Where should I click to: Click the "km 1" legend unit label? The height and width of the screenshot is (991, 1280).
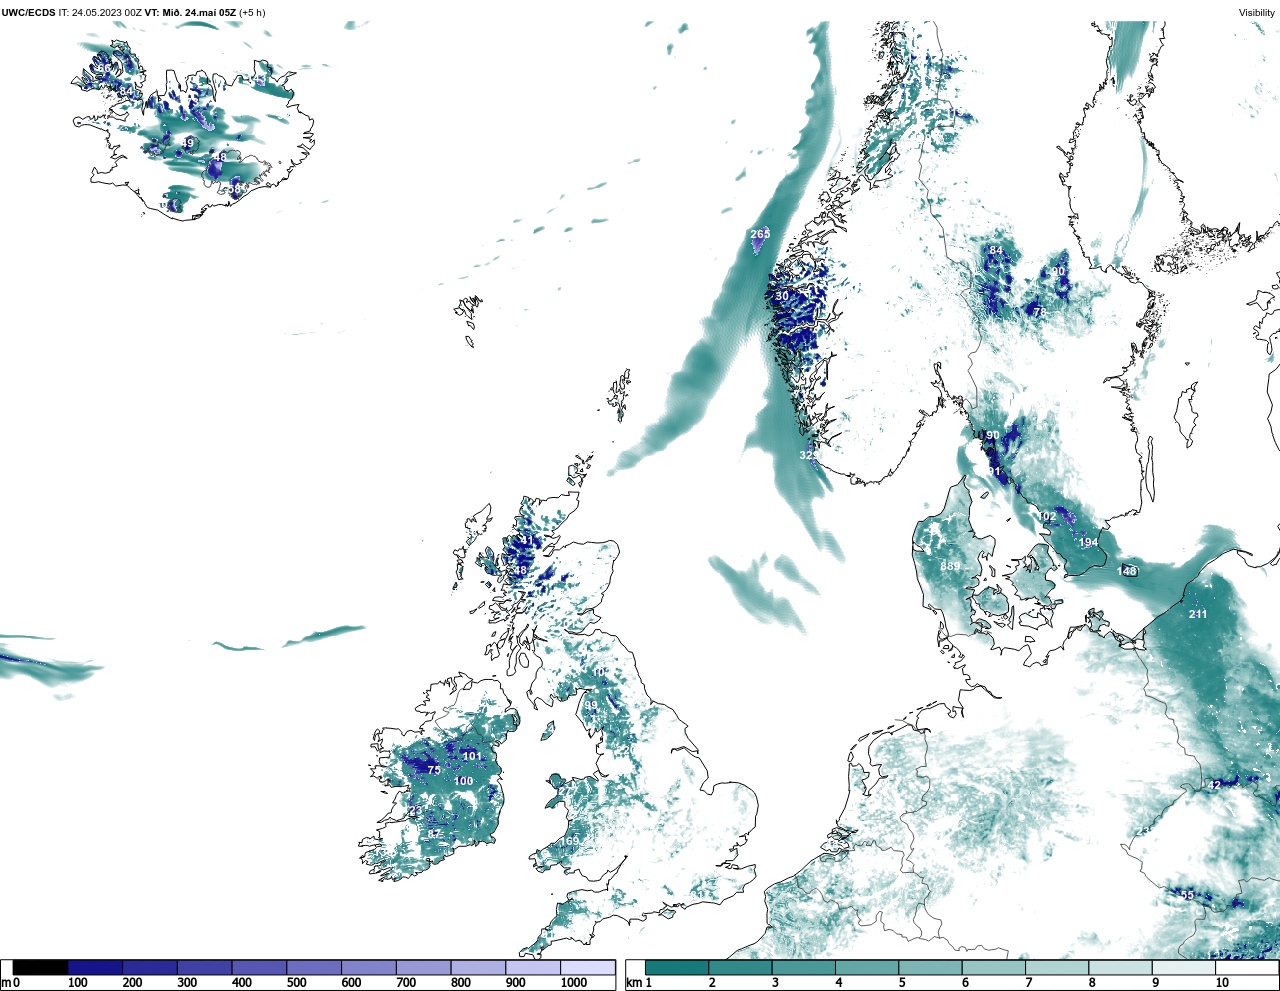640,983
